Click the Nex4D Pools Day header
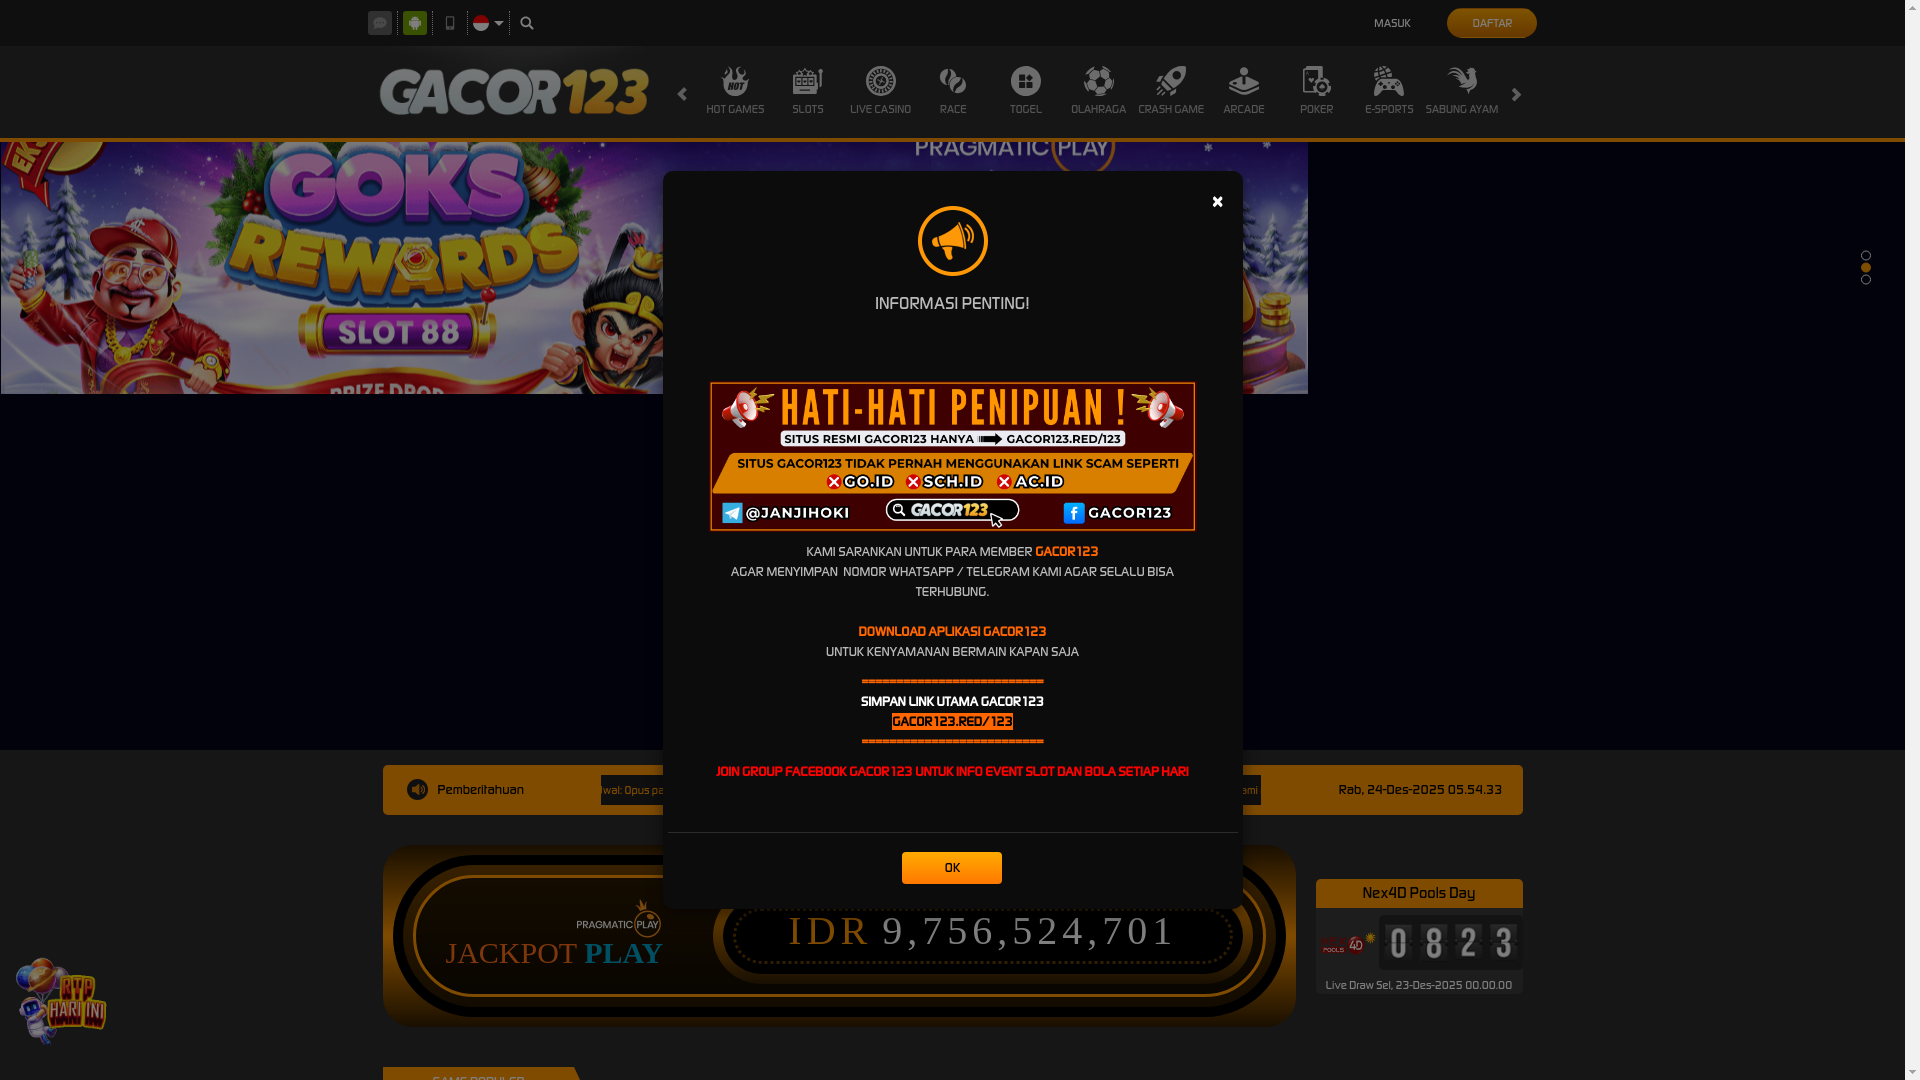This screenshot has height=1080, width=1920. tap(1418, 893)
